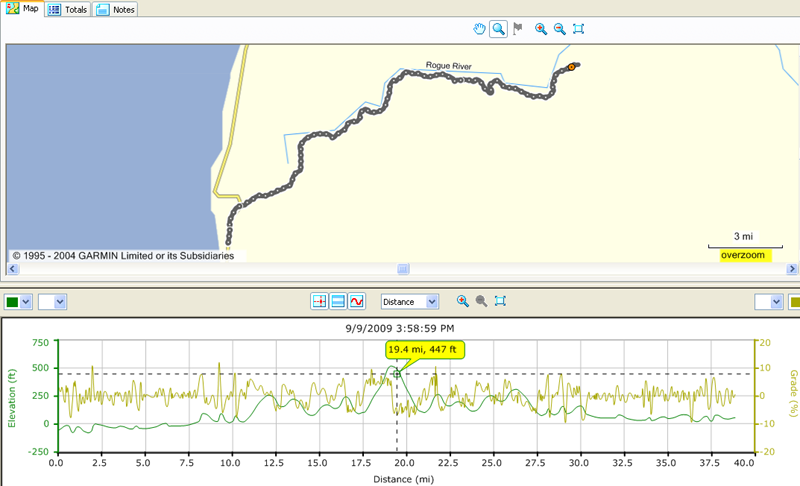This screenshot has height=486, width=800.
Task: Expand the green color swatch dropdown arrow
Action: coord(26,302)
